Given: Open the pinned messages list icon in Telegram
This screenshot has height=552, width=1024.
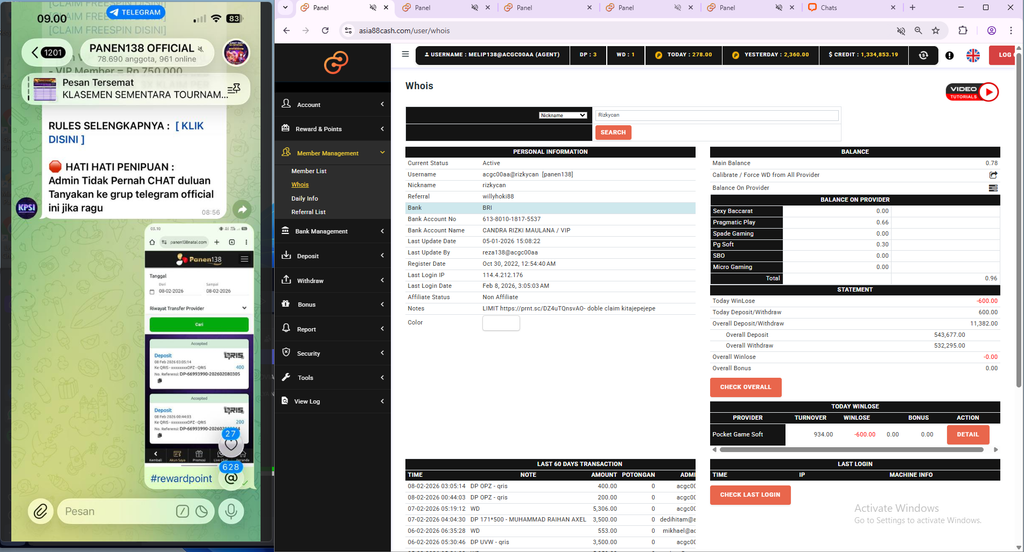Looking at the screenshot, I should point(234,89).
